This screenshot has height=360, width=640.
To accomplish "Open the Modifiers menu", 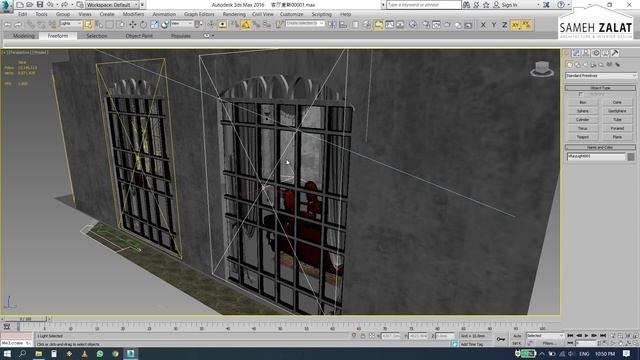I will coord(133,14).
